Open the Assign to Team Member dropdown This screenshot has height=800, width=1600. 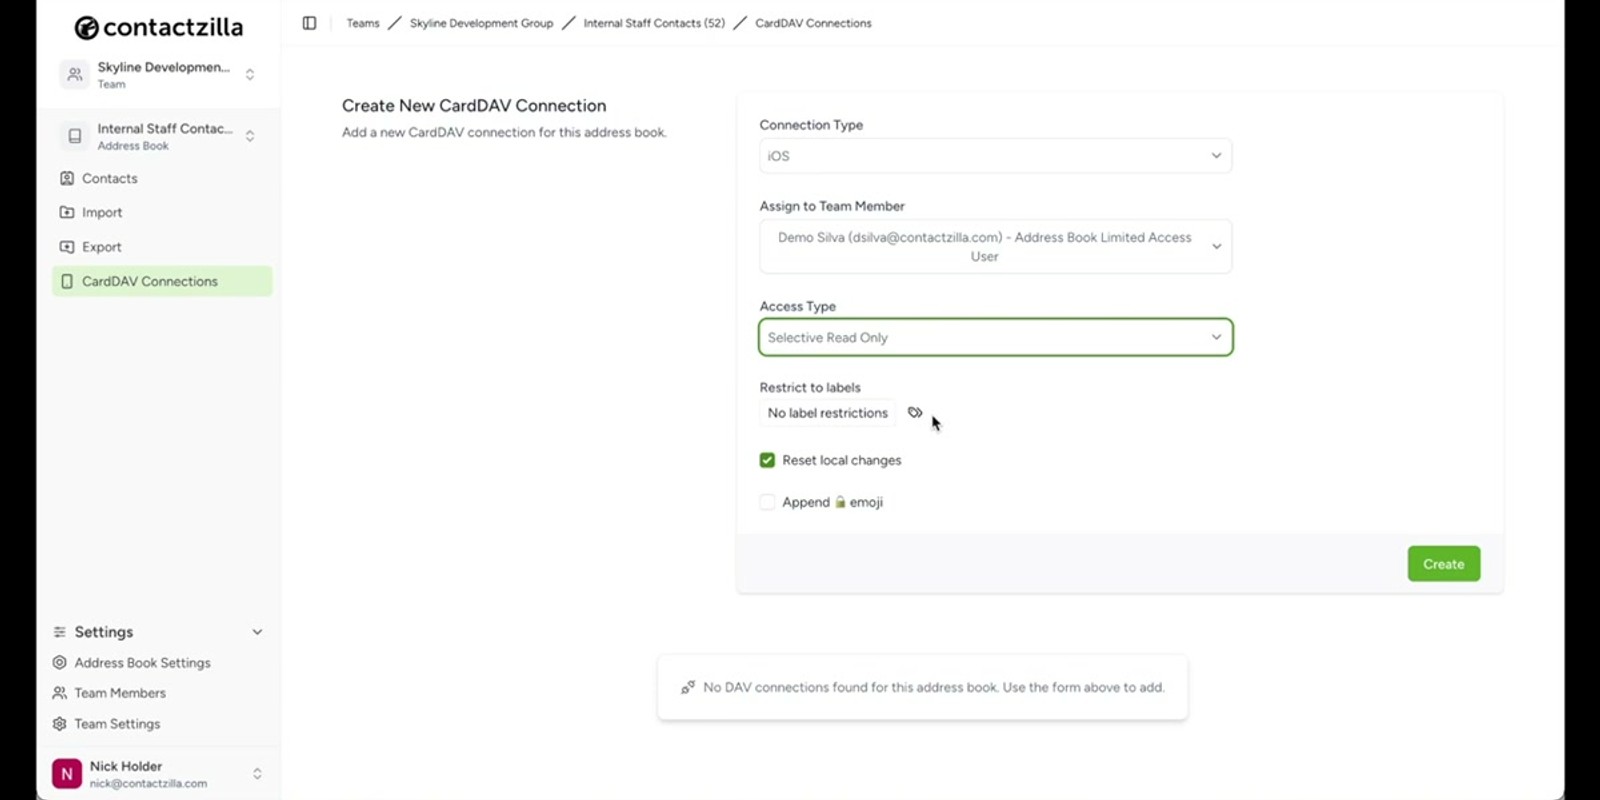point(995,247)
